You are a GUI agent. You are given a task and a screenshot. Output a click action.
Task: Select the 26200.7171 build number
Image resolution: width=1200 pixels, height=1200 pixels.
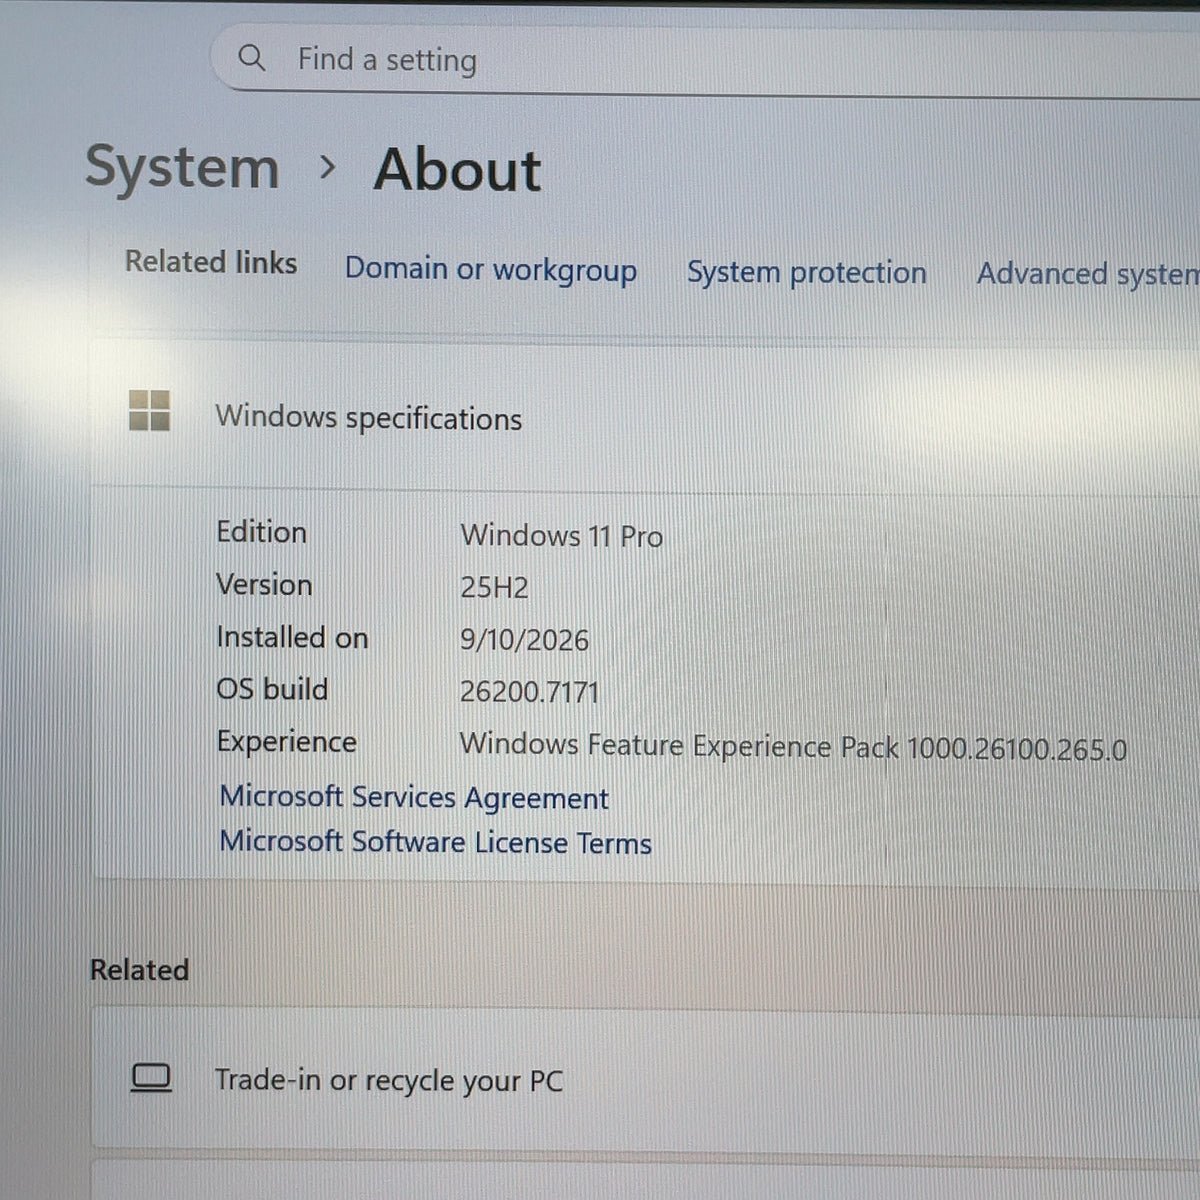(x=529, y=692)
